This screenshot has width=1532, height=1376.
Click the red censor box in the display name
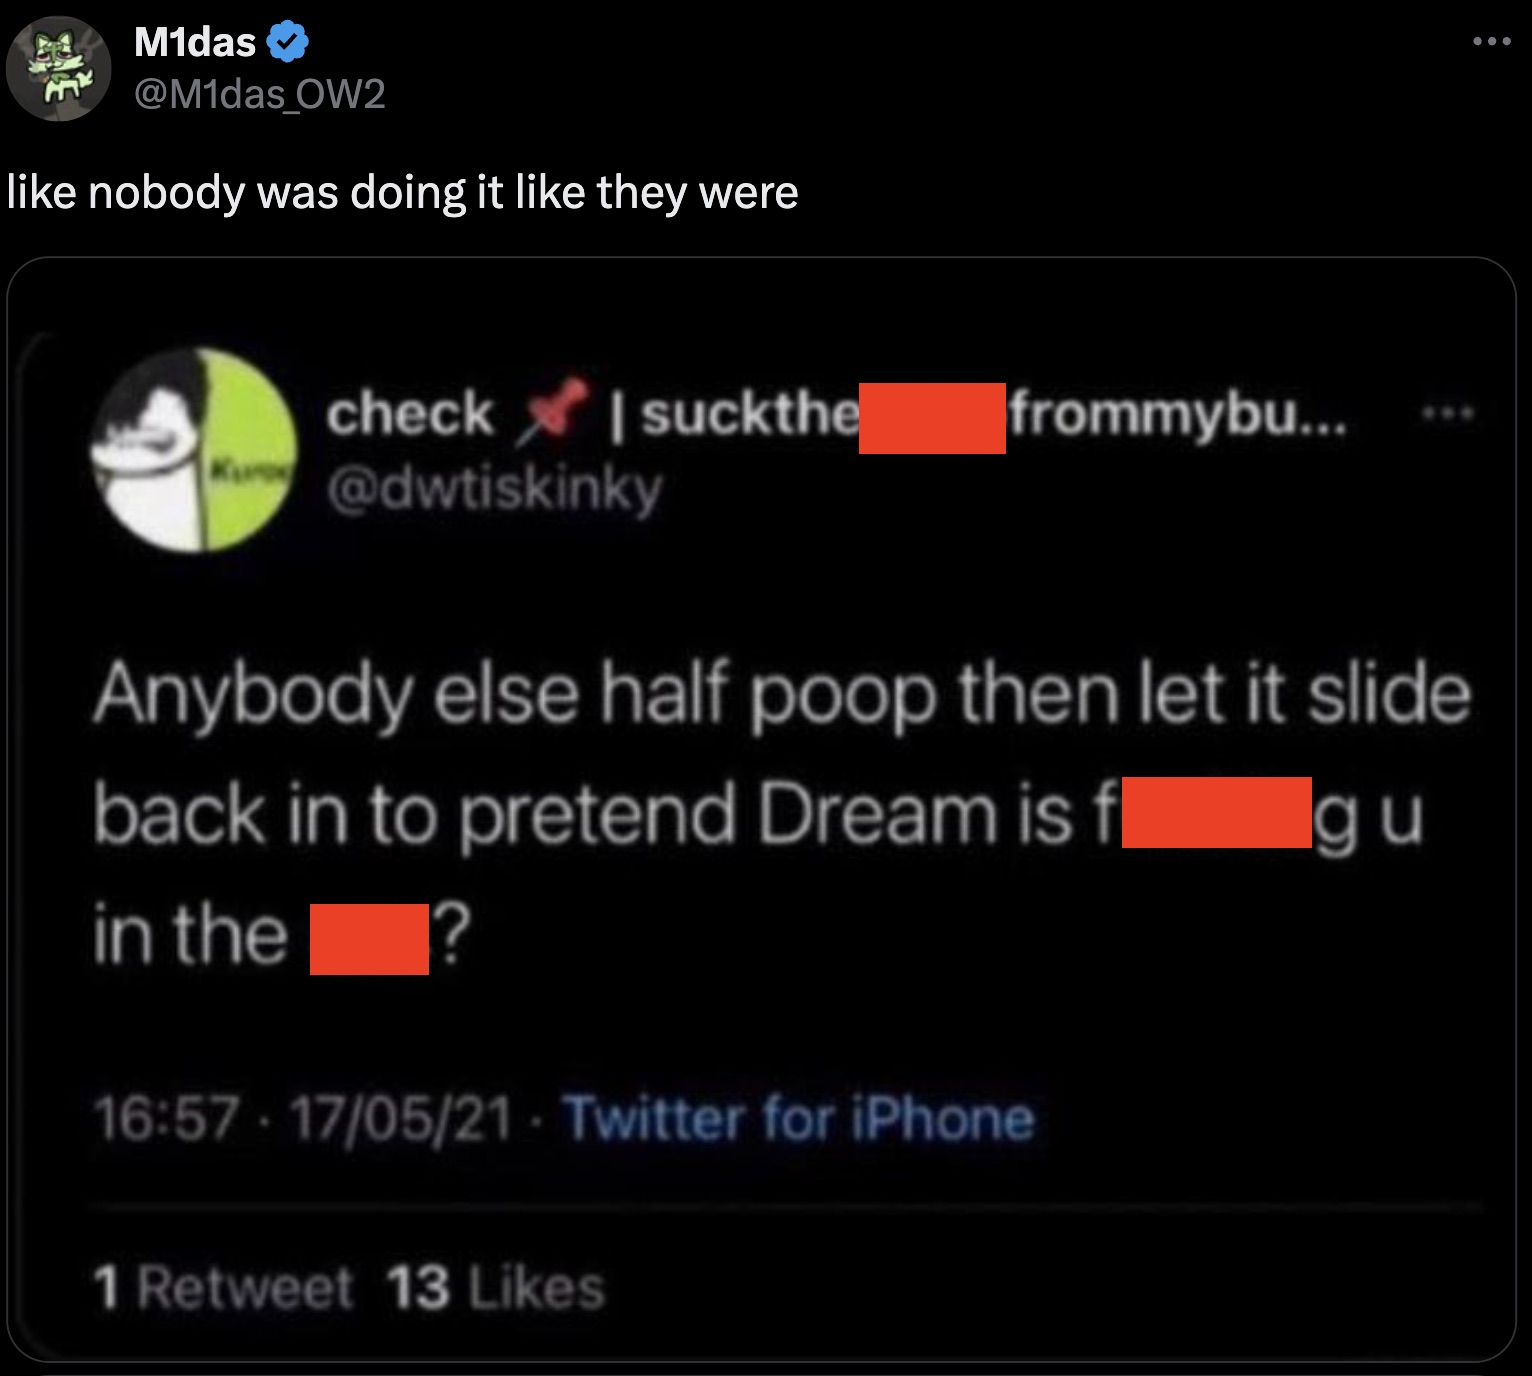932,418
